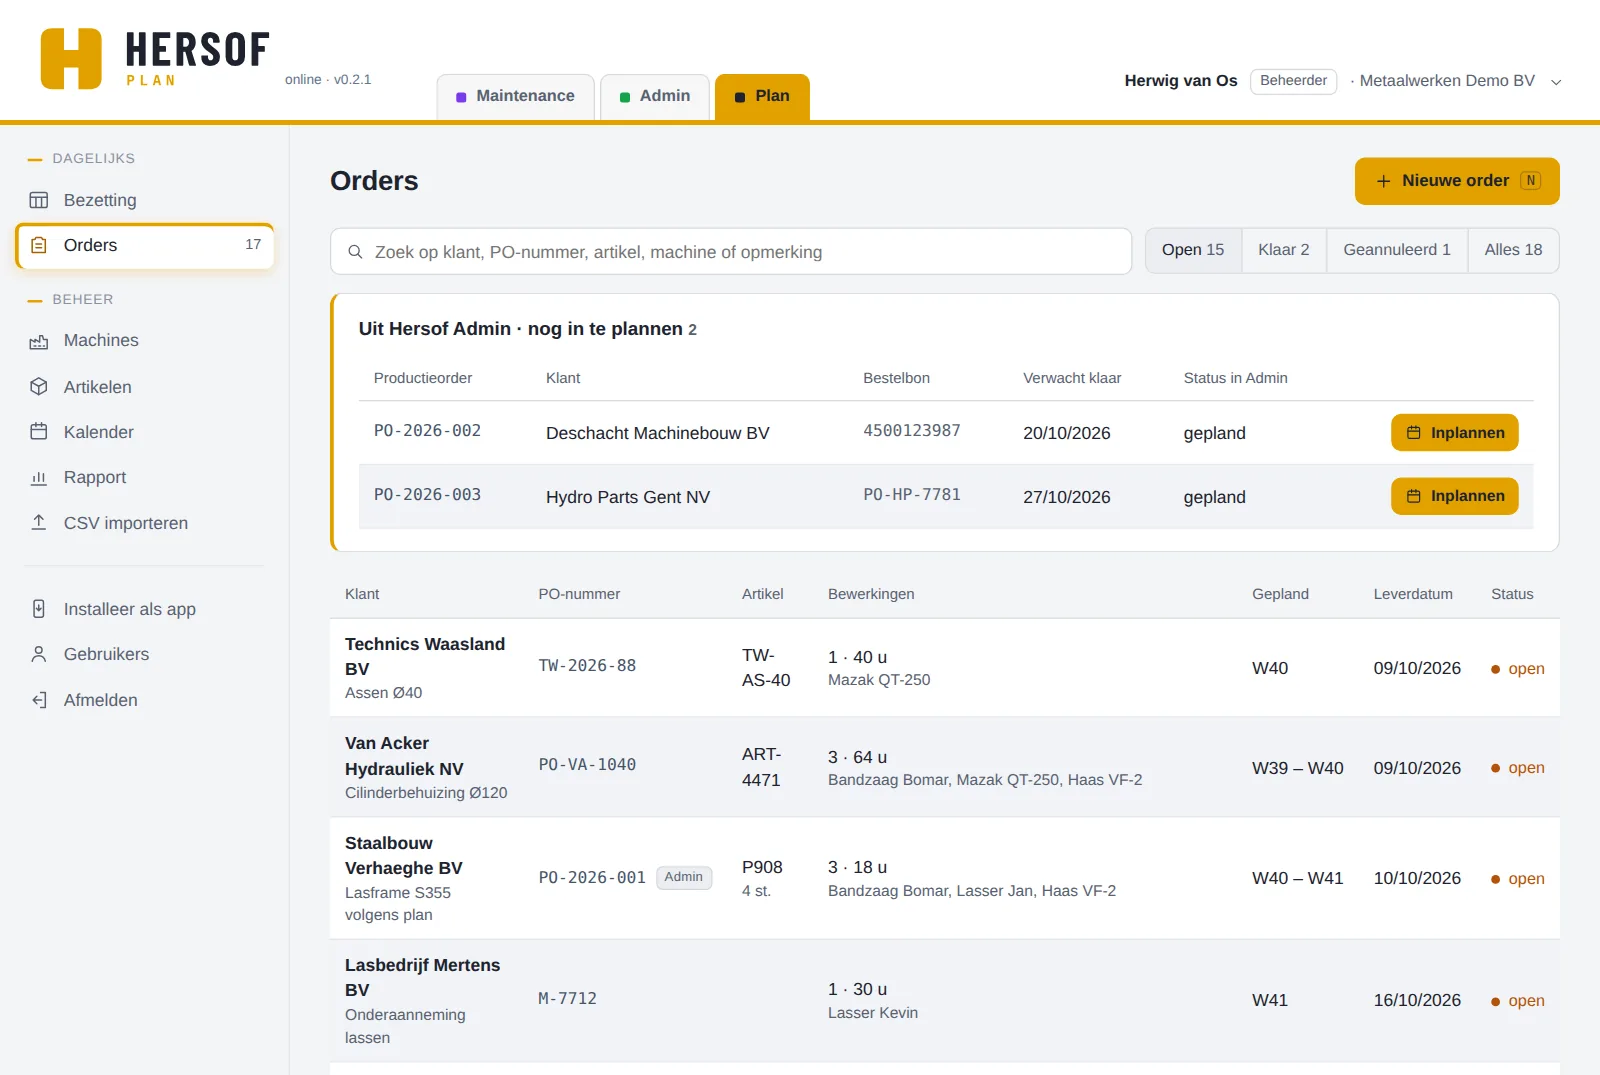1600x1075 pixels.
Task: Click Deschacht Machinebouw BV customer name
Action: (658, 433)
